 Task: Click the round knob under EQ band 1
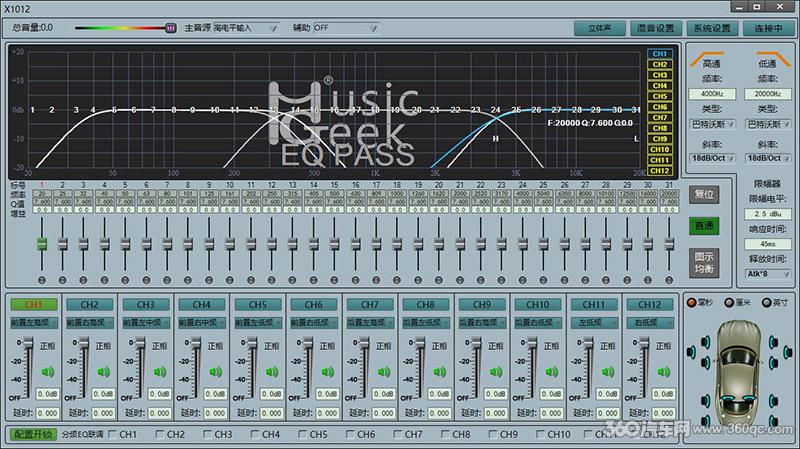[x=42, y=280]
